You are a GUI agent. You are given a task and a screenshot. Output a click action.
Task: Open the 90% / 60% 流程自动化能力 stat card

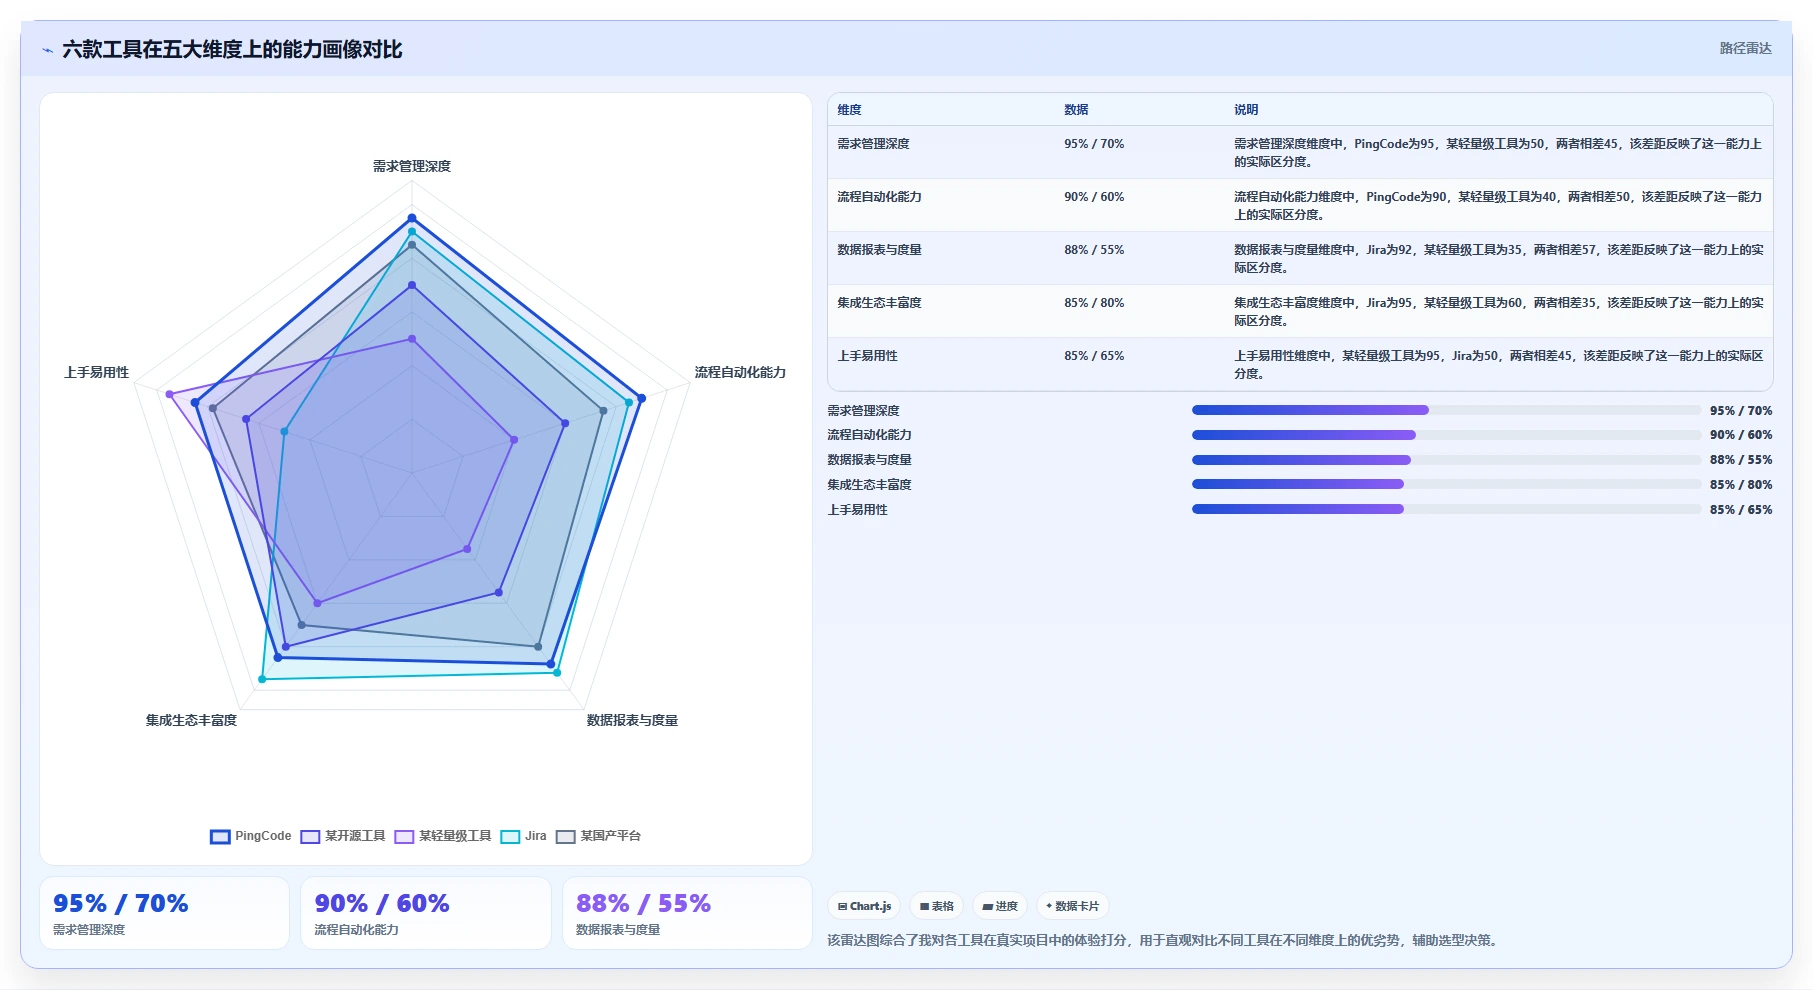click(x=426, y=913)
